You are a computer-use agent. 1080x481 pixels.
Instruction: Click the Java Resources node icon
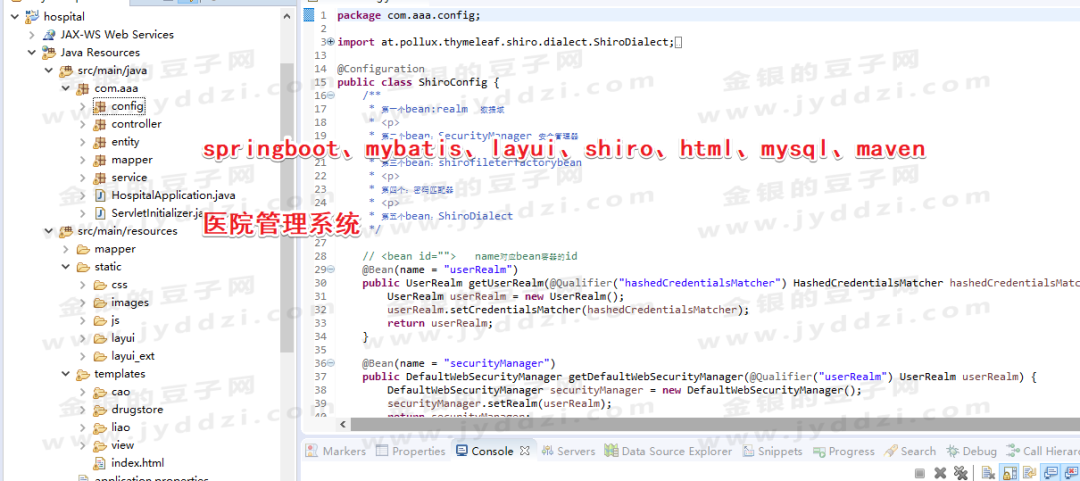[x=50, y=52]
